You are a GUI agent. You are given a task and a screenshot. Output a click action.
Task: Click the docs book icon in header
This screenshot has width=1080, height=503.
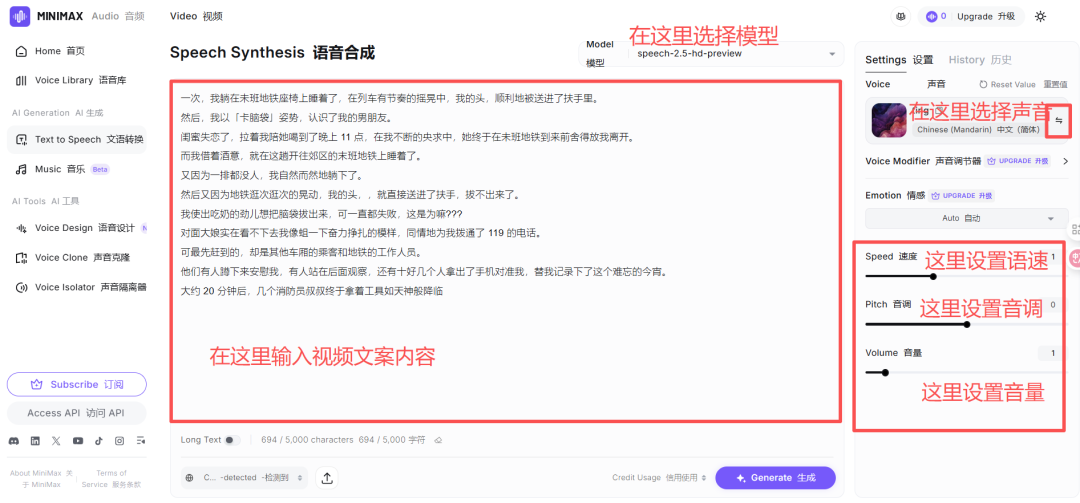point(900,17)
